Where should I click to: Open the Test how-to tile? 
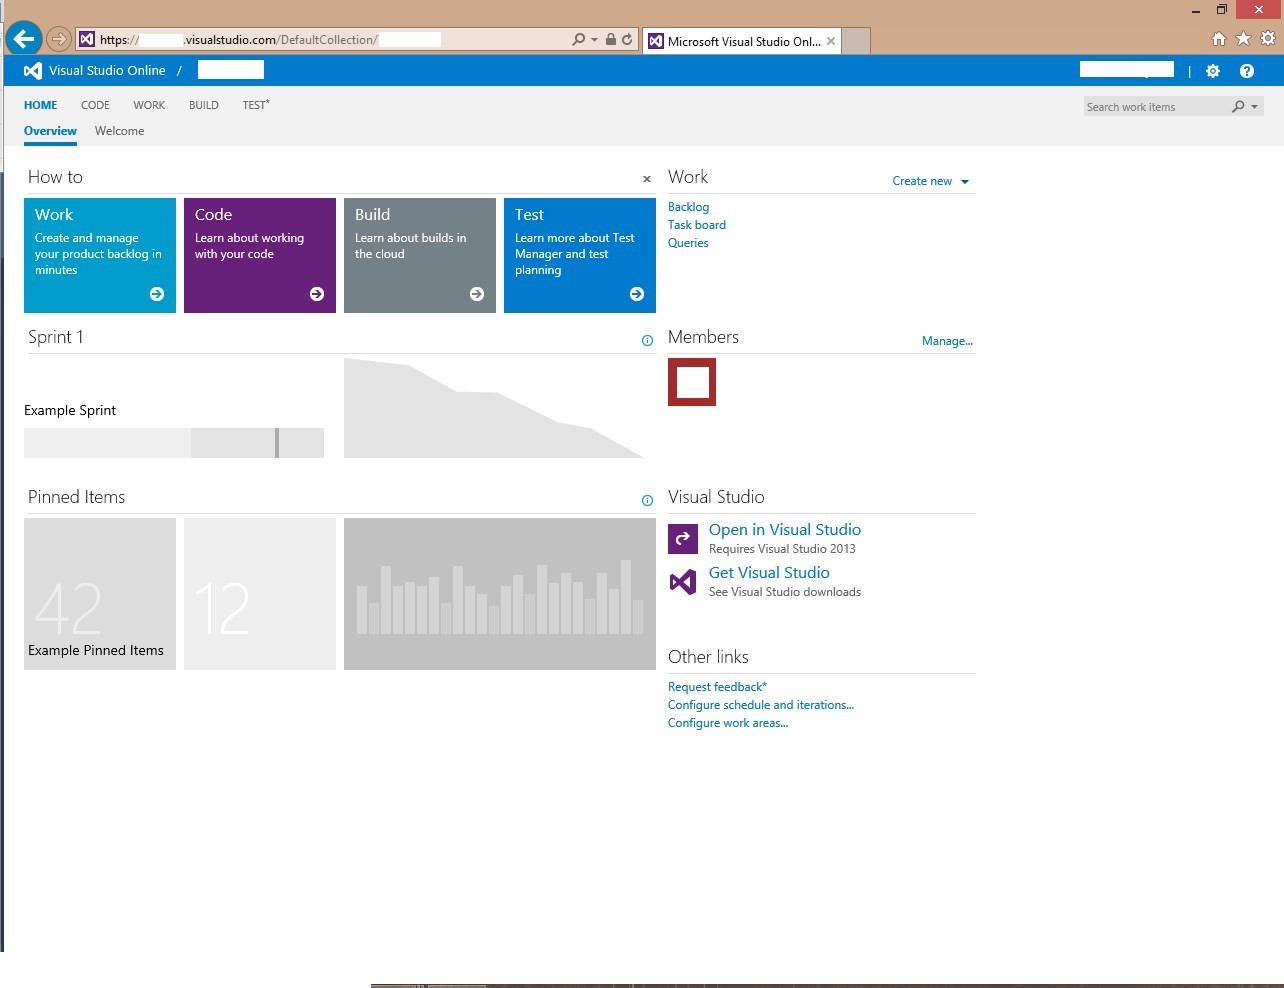(x=580, y=255)
